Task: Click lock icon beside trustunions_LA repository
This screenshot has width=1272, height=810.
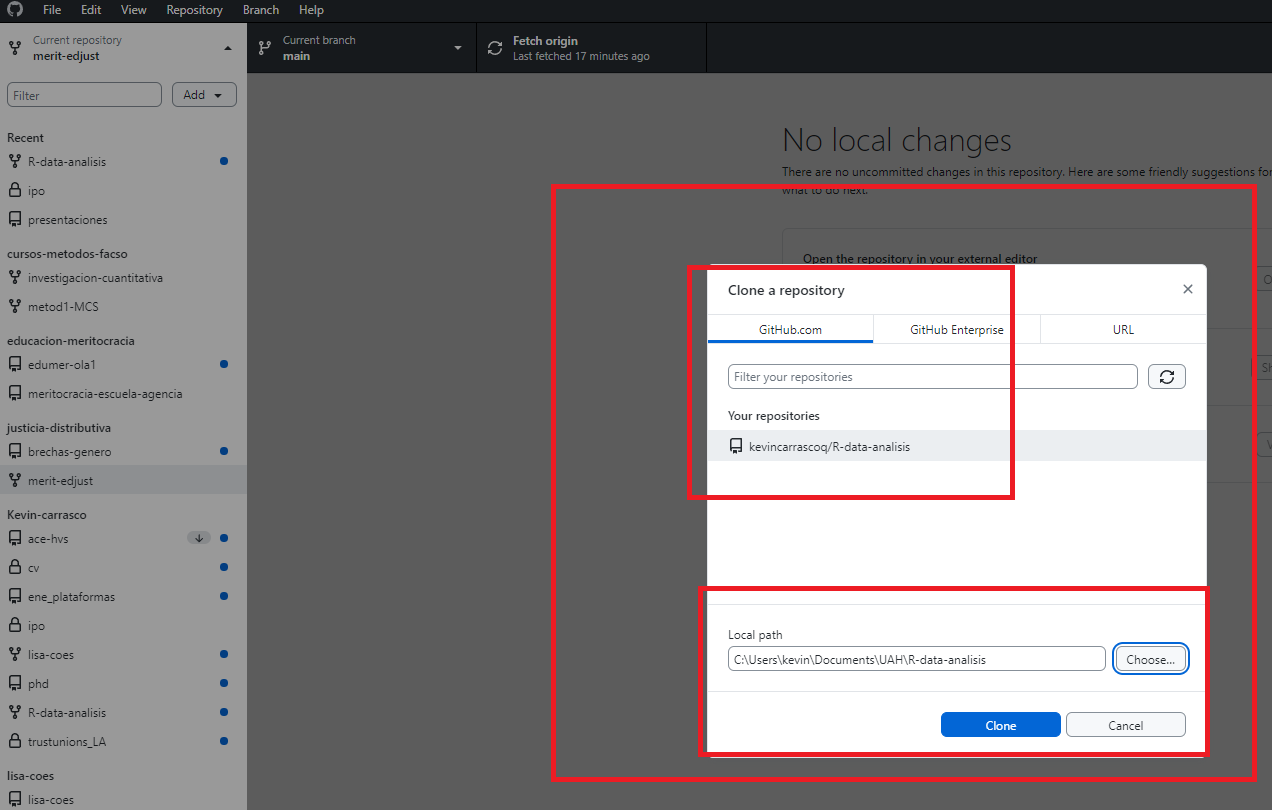Action: pyautogui.click(x=15, y=742)
